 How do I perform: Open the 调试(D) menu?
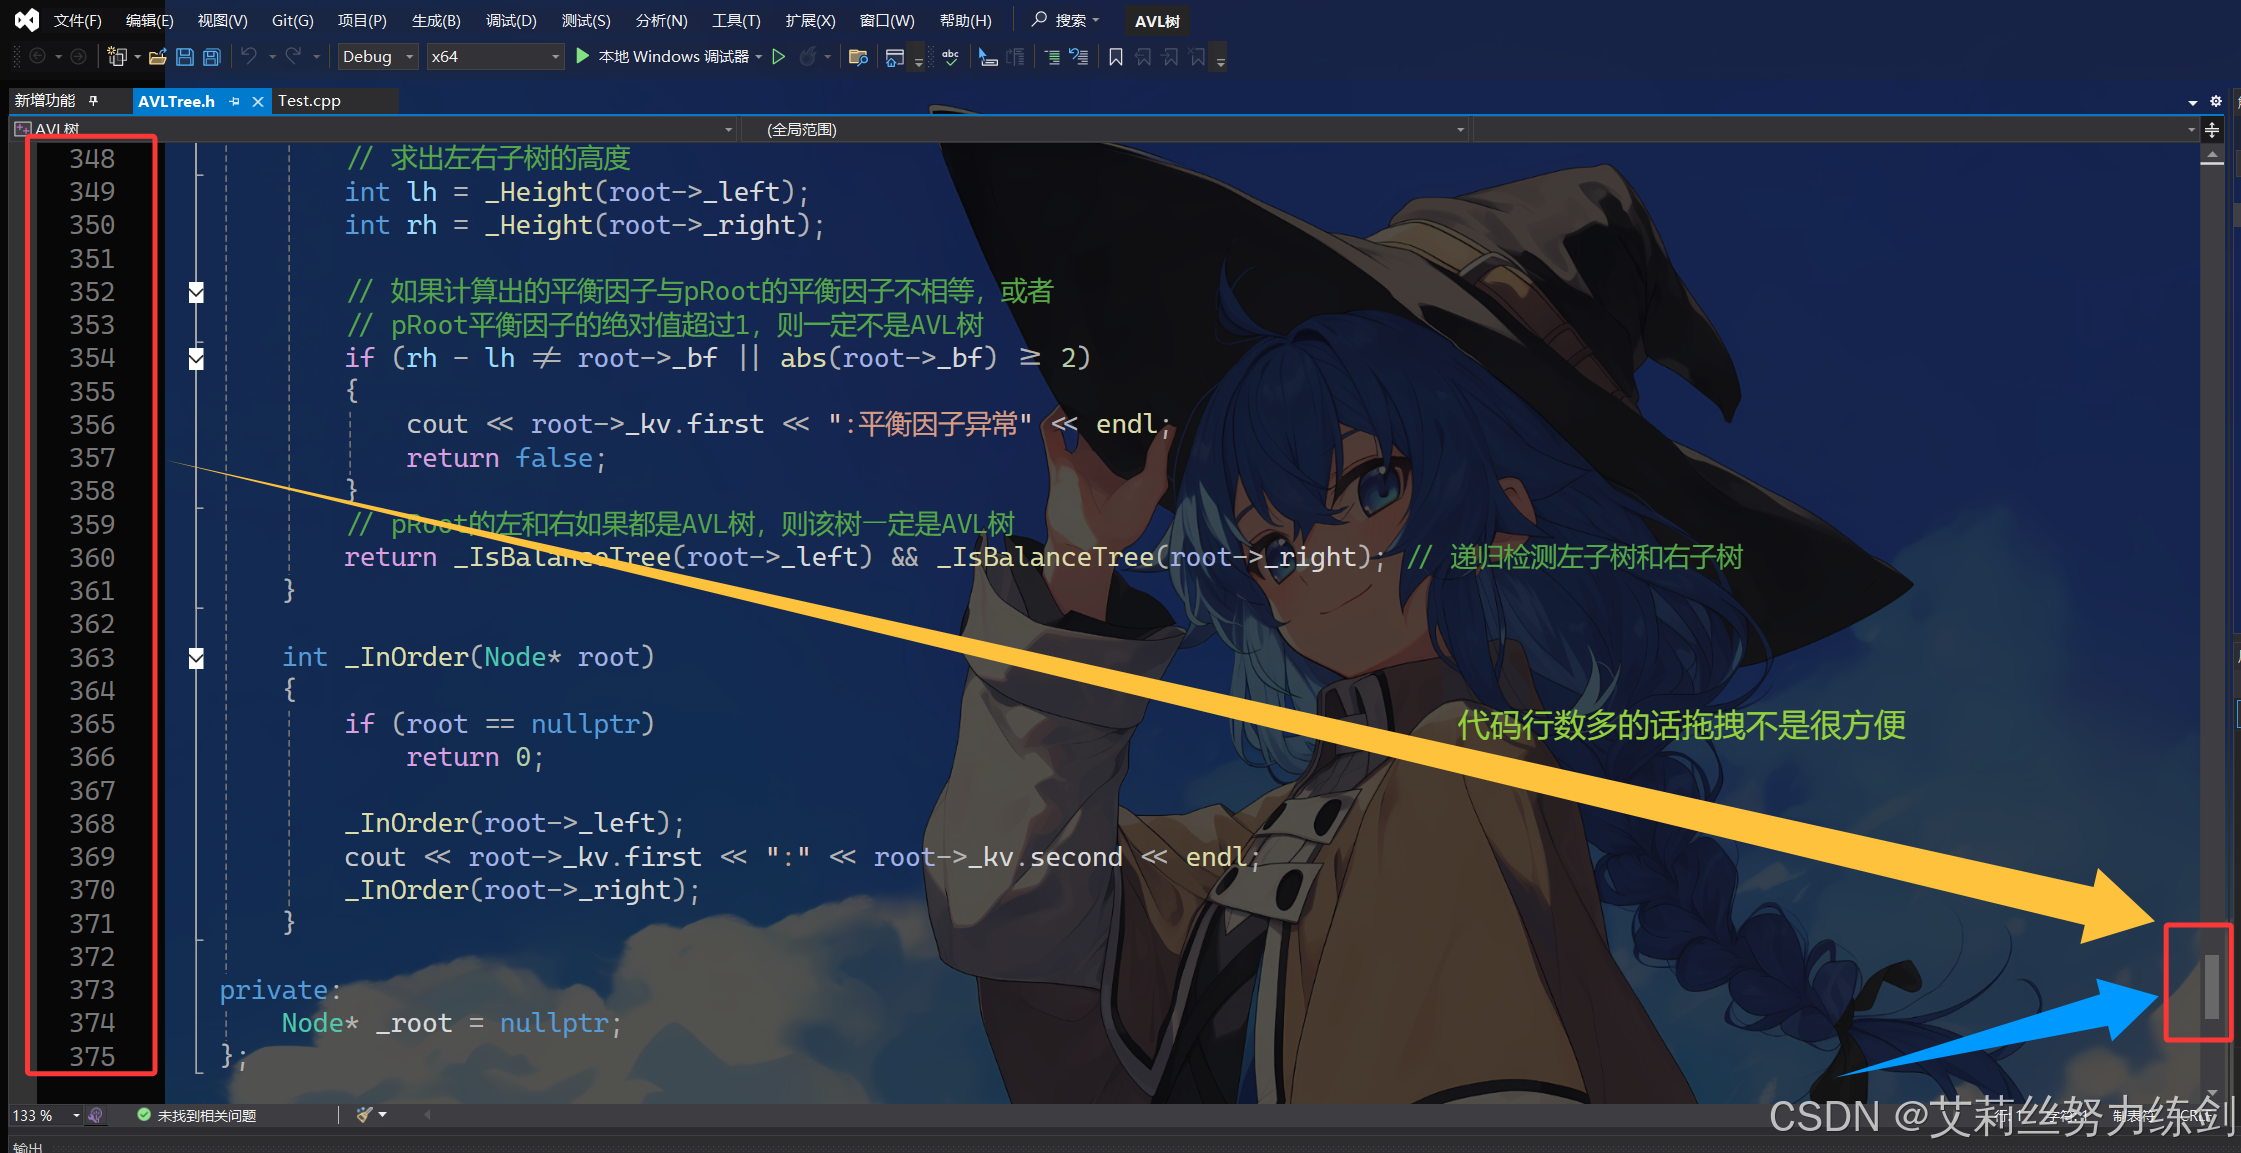tap(511, 20)
